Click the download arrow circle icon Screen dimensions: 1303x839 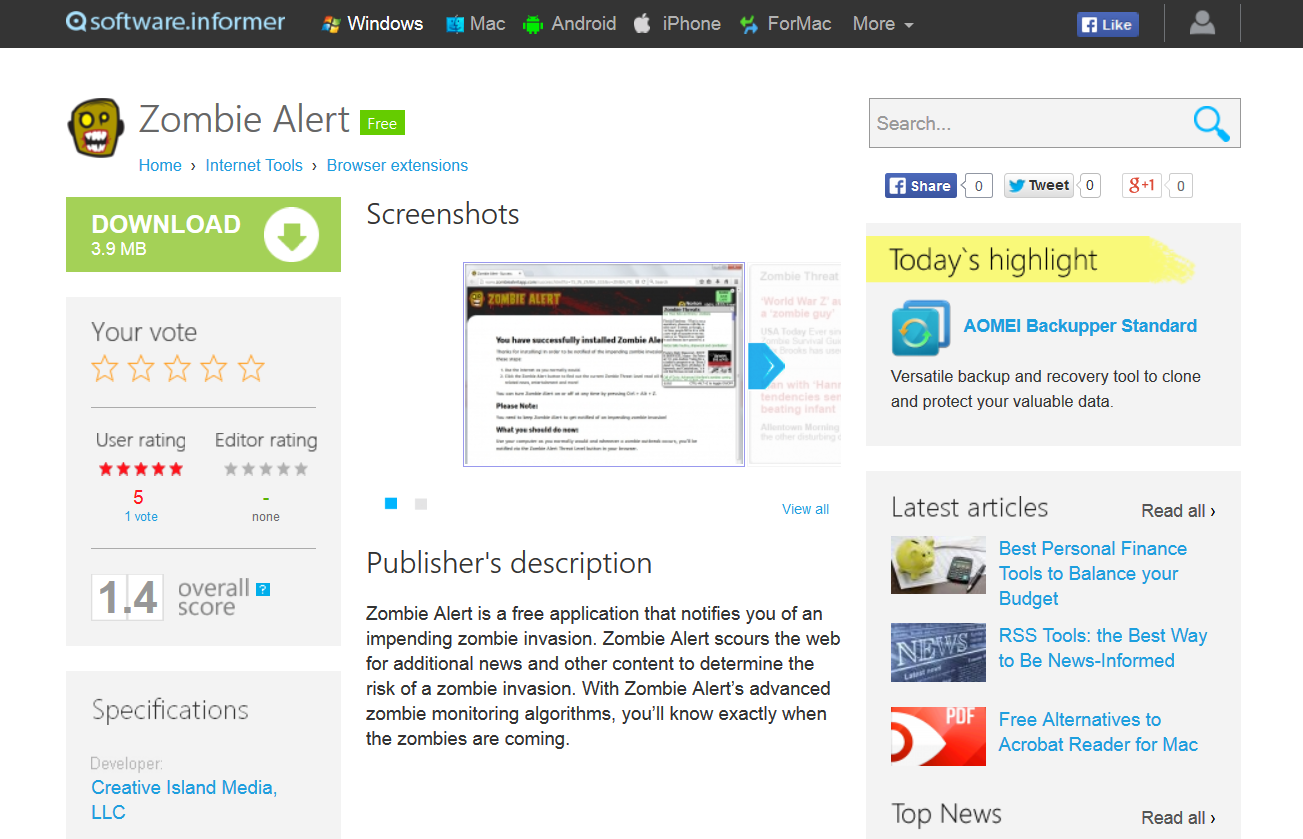click(x=291, y=235)
